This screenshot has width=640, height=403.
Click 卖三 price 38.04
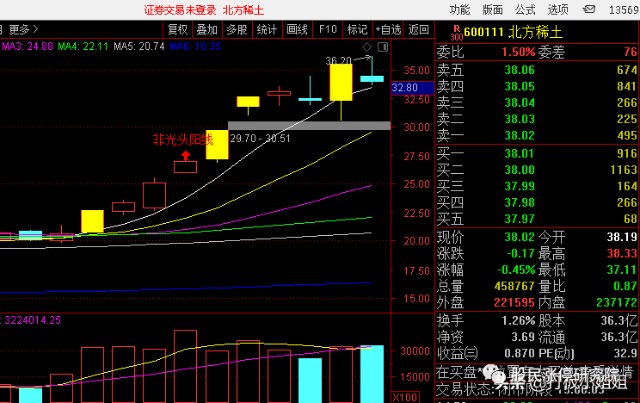519,103
